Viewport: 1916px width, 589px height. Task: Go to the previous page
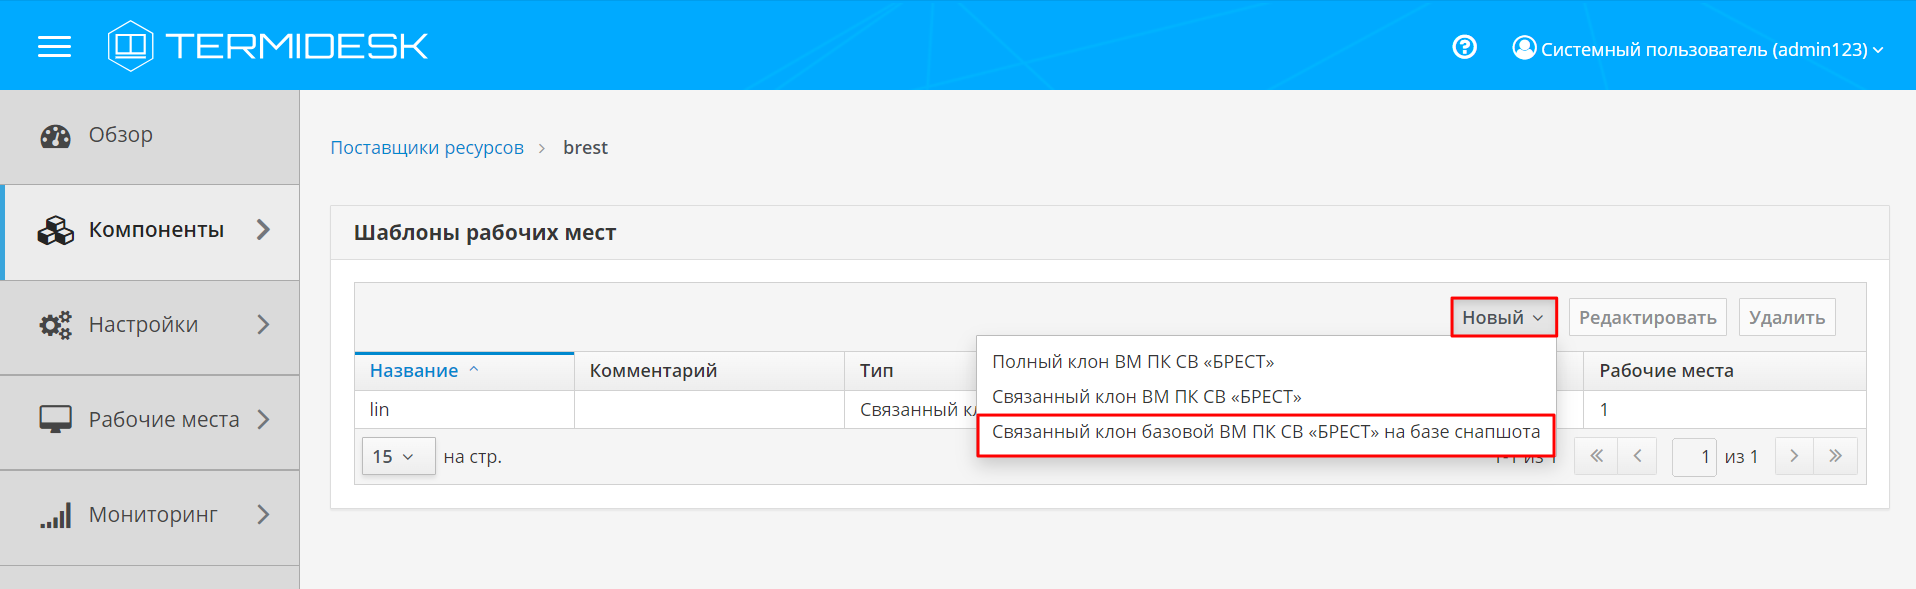[x=1637, y=456]
